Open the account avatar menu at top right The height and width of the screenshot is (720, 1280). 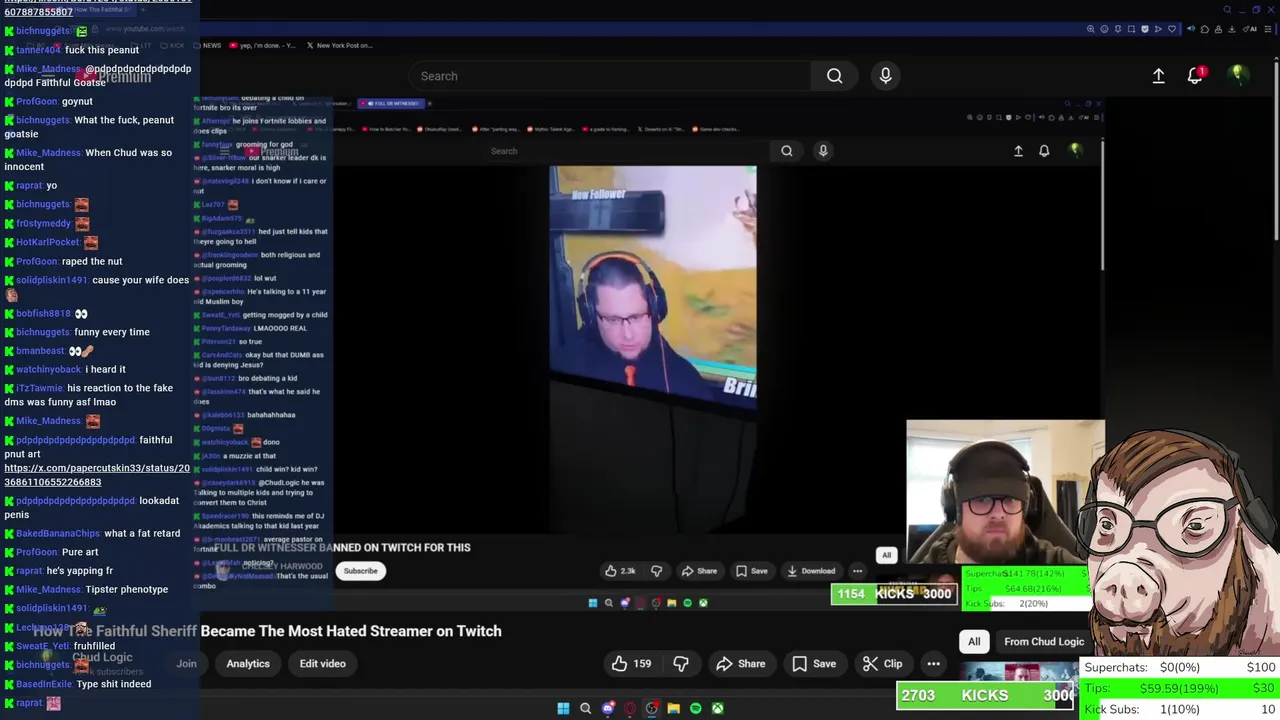(1237, 75)
